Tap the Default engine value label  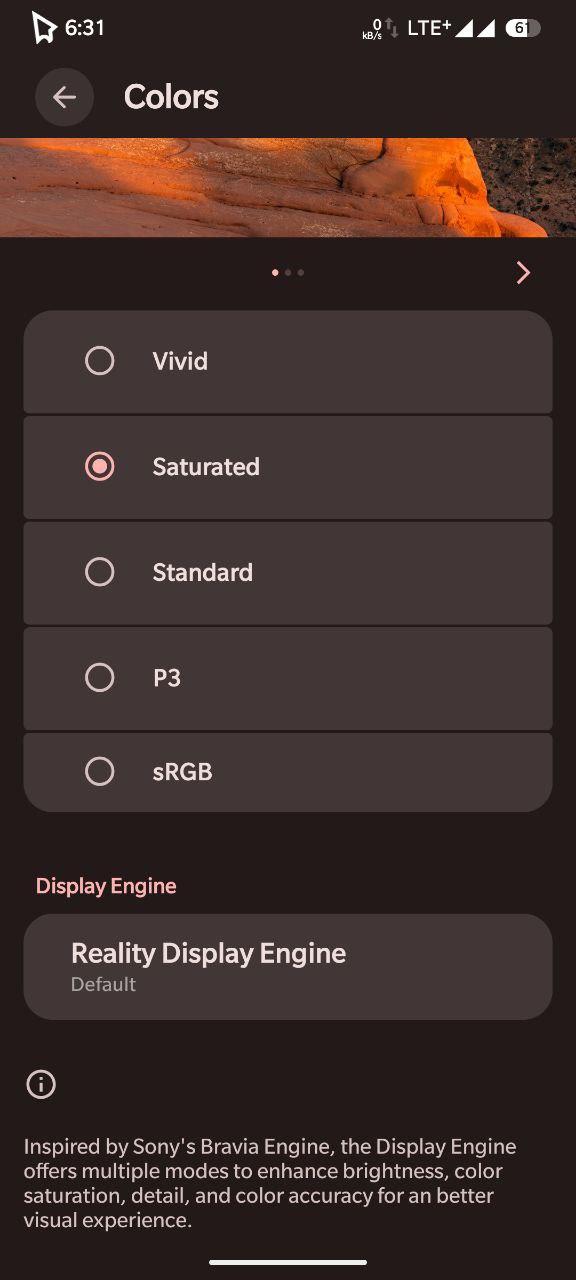click(x=103, y=984)
